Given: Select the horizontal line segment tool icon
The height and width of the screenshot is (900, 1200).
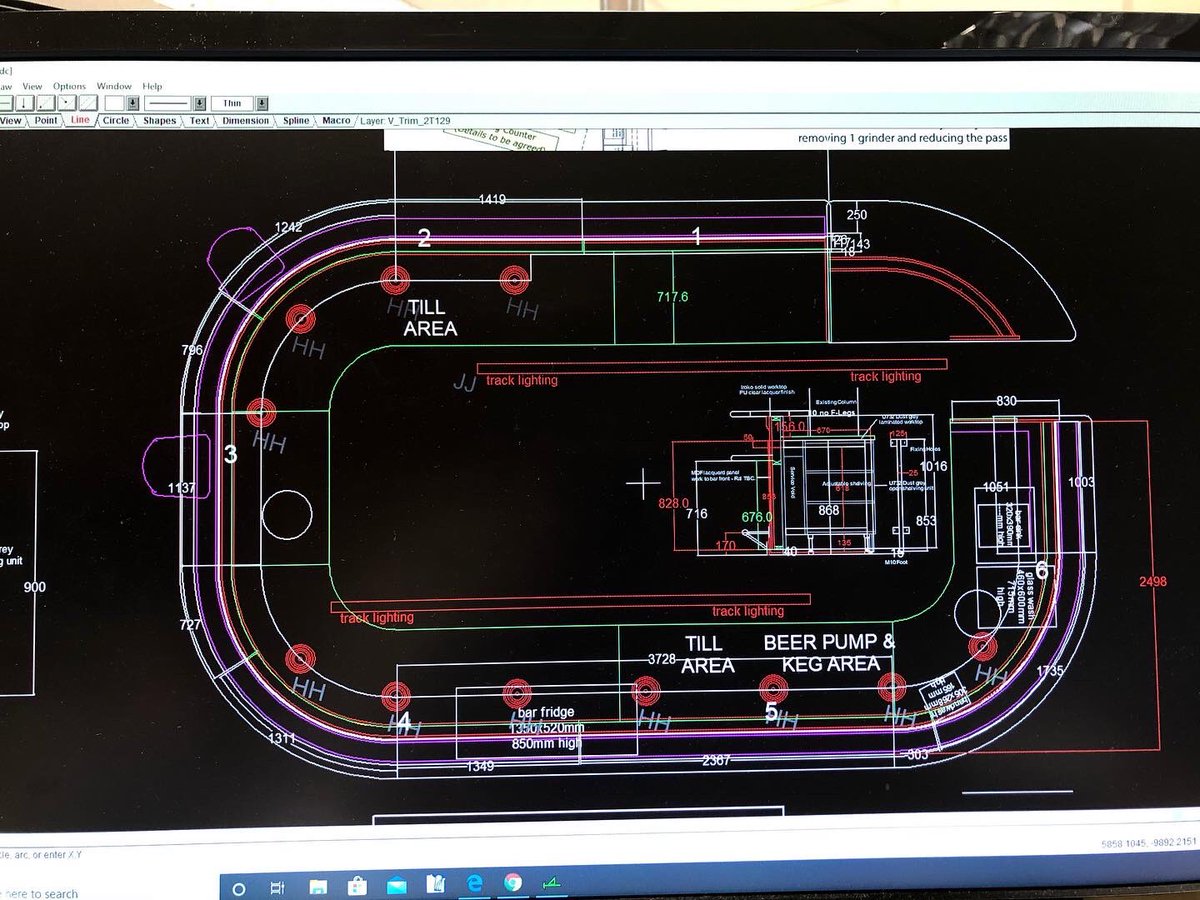Looking at the screenshot, I should point(4,102).
